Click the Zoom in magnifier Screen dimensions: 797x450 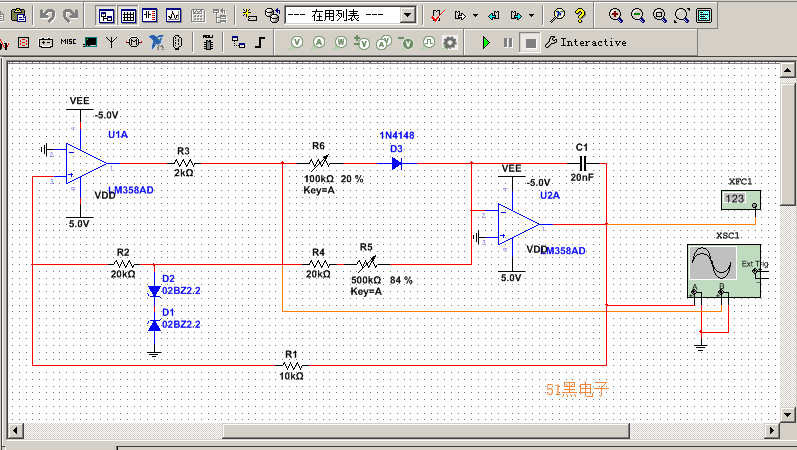click(616, 15)
